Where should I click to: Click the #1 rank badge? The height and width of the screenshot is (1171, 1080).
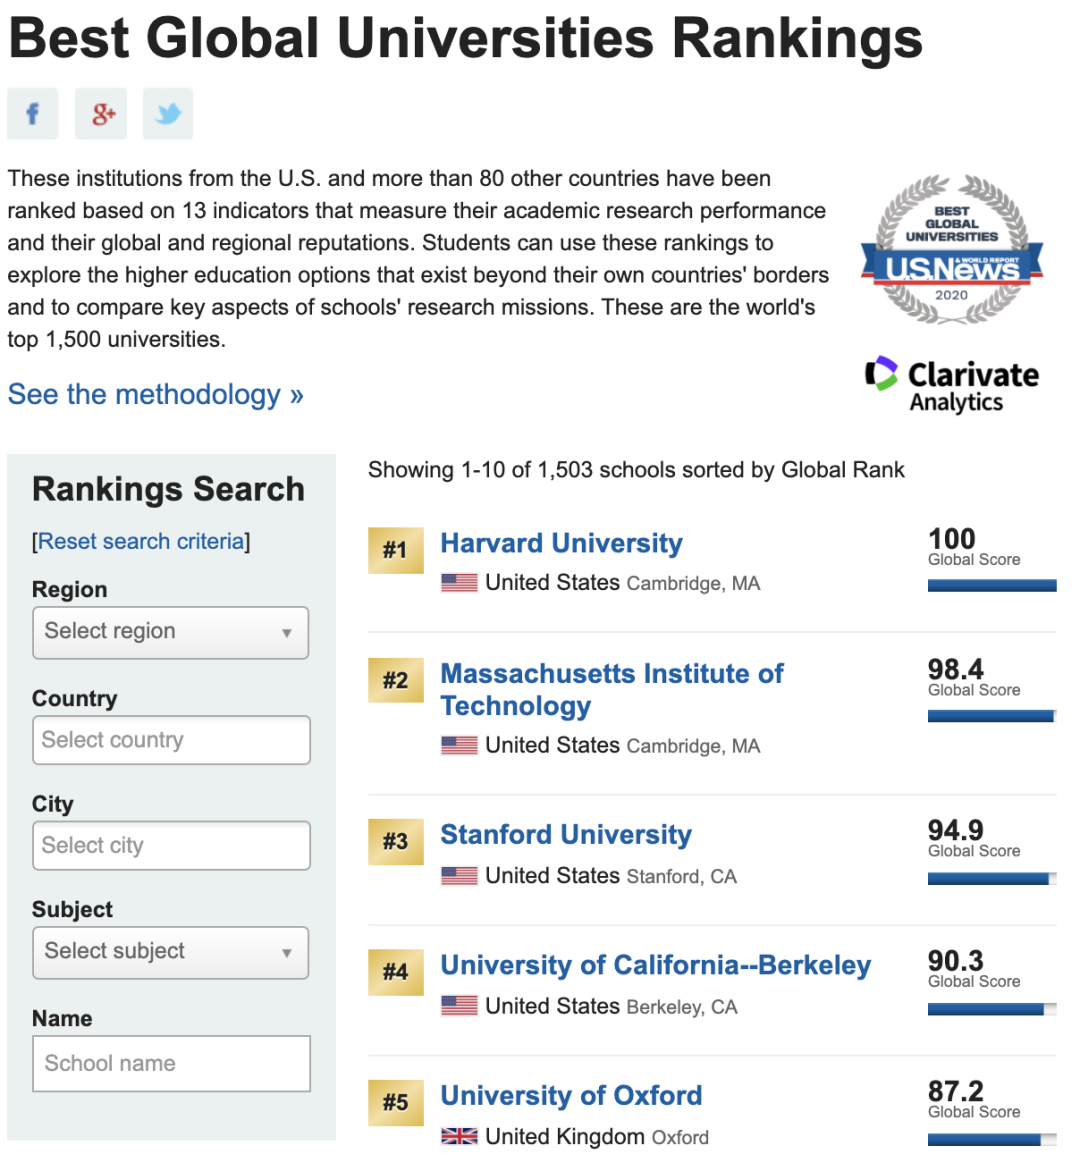tap(395, 550)
